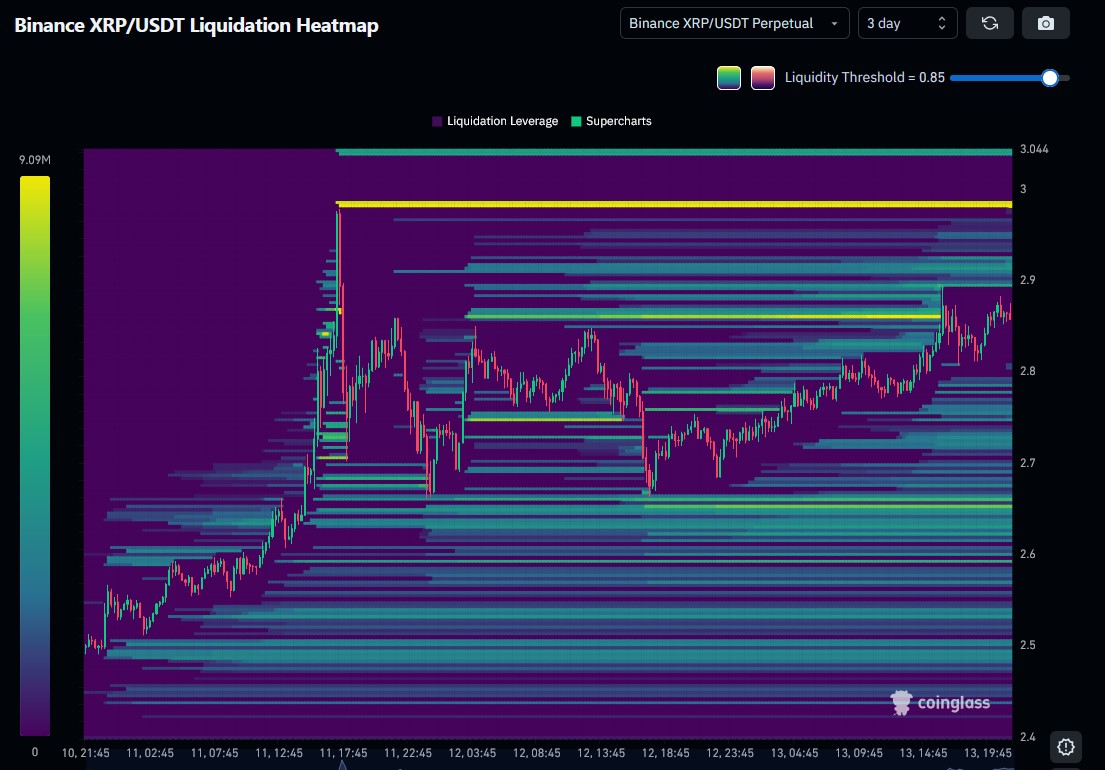Click the Liquidity Threshold slider handle
The height and width of the screenshot is (770, 1105).
[1049, 77]
